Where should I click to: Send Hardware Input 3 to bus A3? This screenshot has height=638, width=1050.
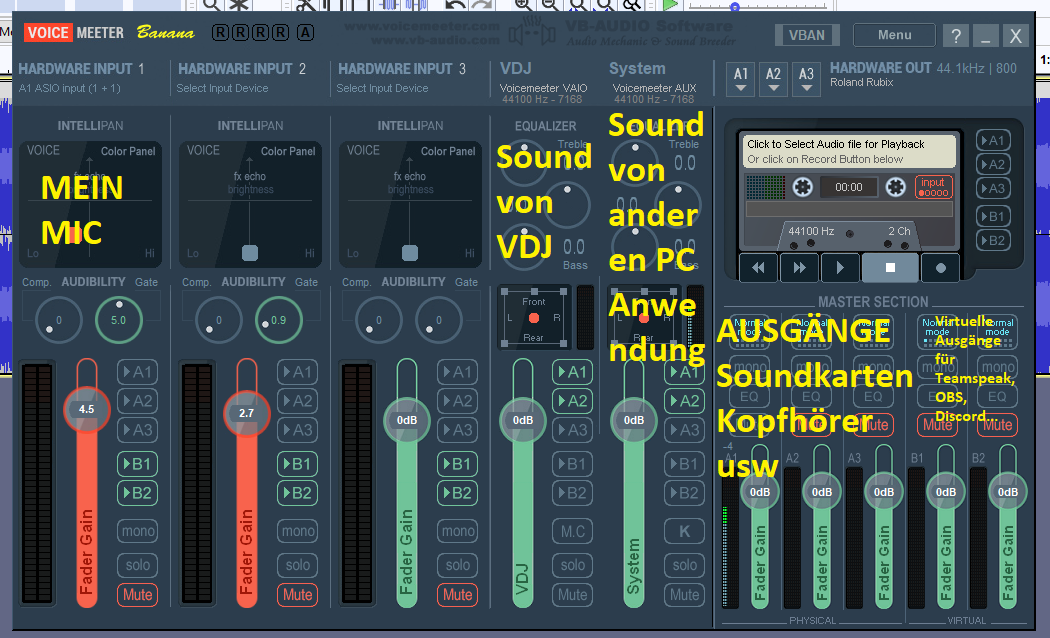(457, 430)
